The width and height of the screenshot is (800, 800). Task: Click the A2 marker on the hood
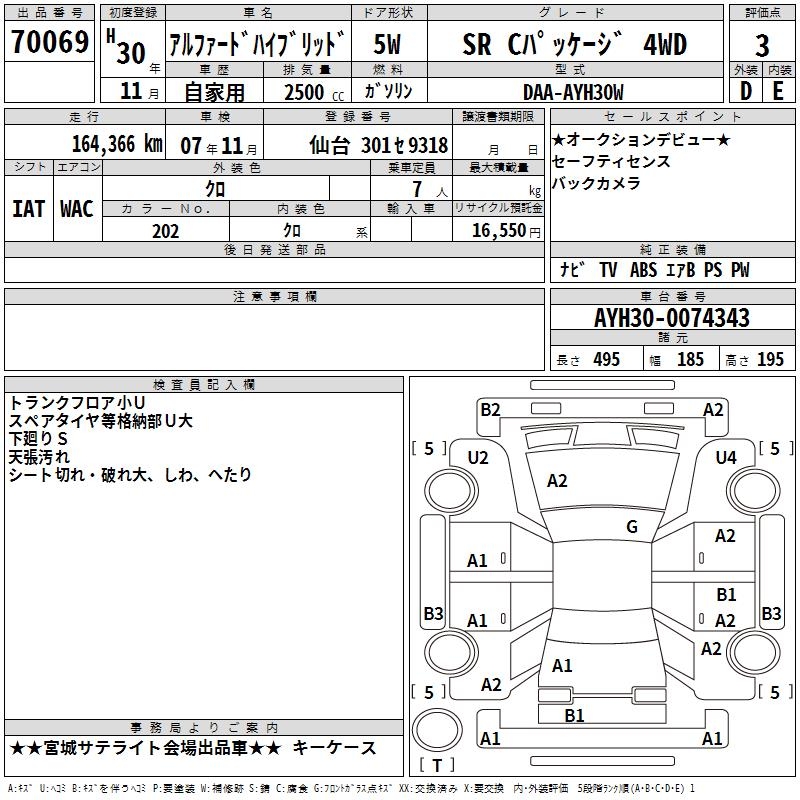coord(558,481)
